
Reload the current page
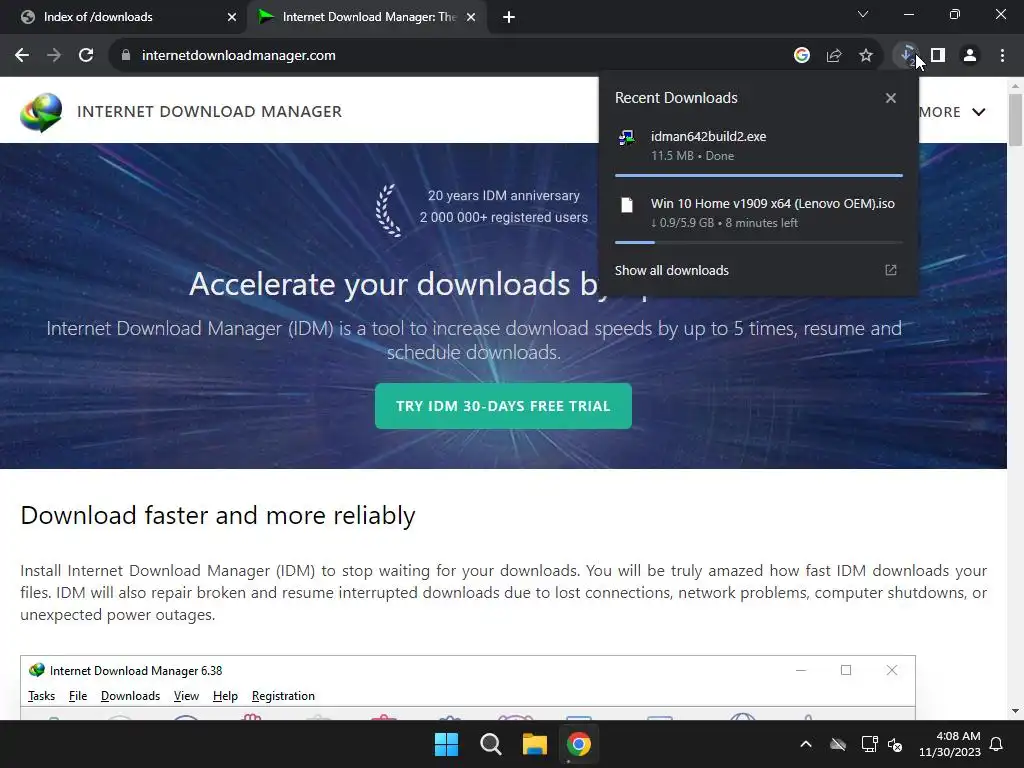(86, 56)
